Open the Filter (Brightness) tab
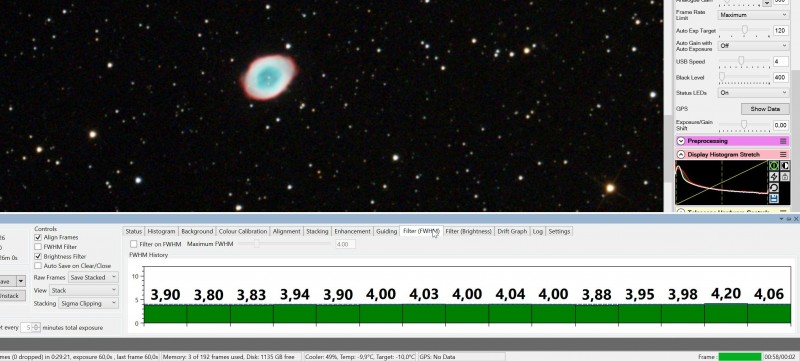 tap(468, 231)
